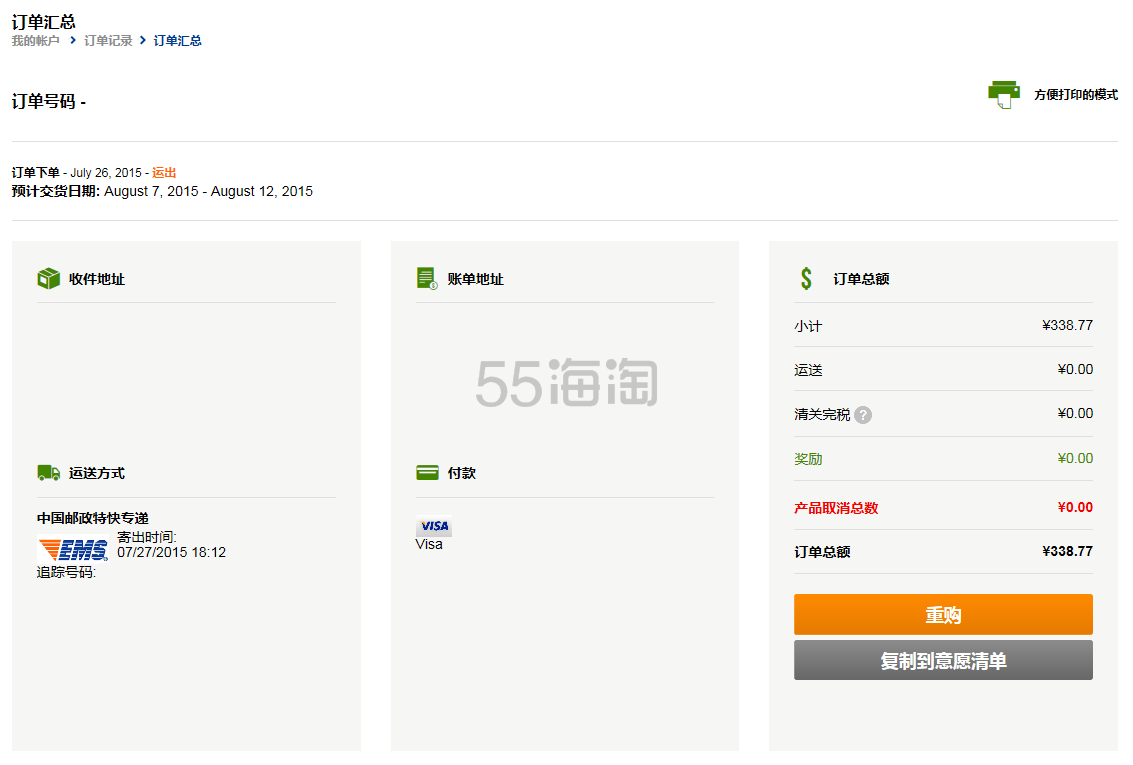Go to 我的帐户 in breadcrumb
This screenshot has height=765, width=1133.
coord(35,41)
